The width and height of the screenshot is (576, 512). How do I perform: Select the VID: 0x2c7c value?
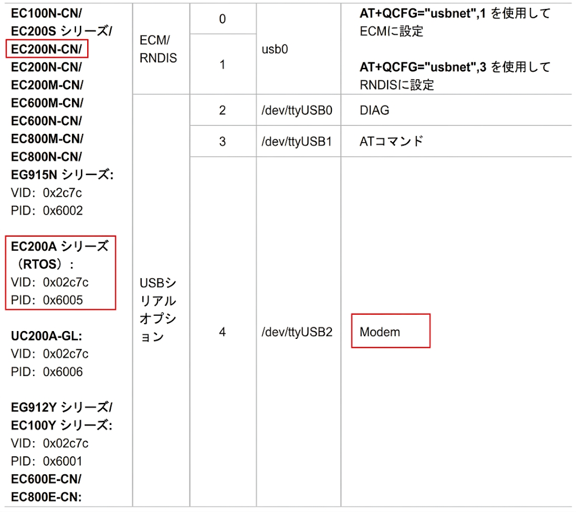[x=46, y=193]
